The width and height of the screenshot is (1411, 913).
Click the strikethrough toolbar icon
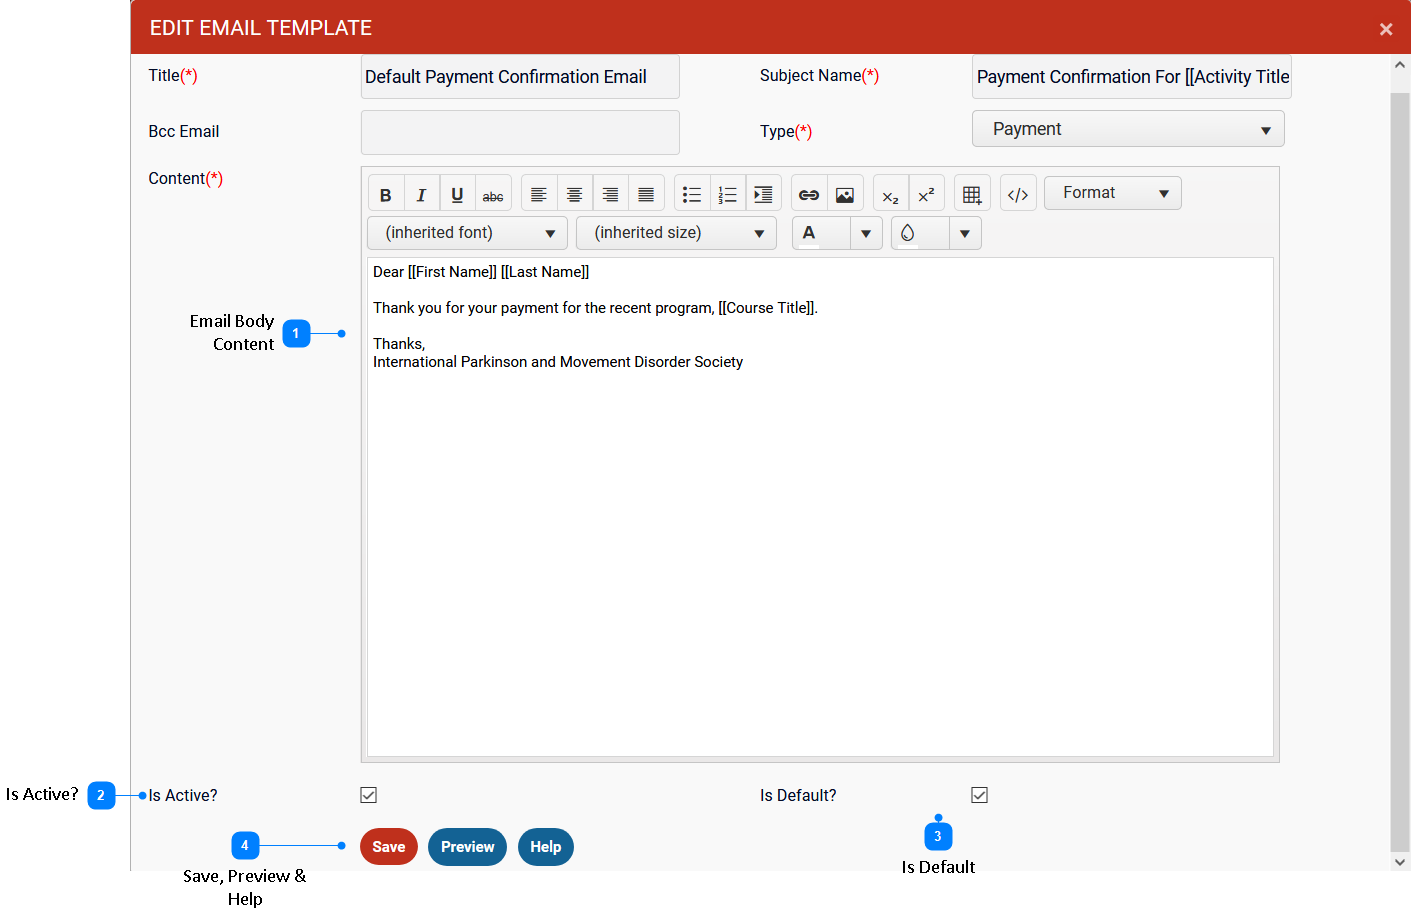pos(493,194)
